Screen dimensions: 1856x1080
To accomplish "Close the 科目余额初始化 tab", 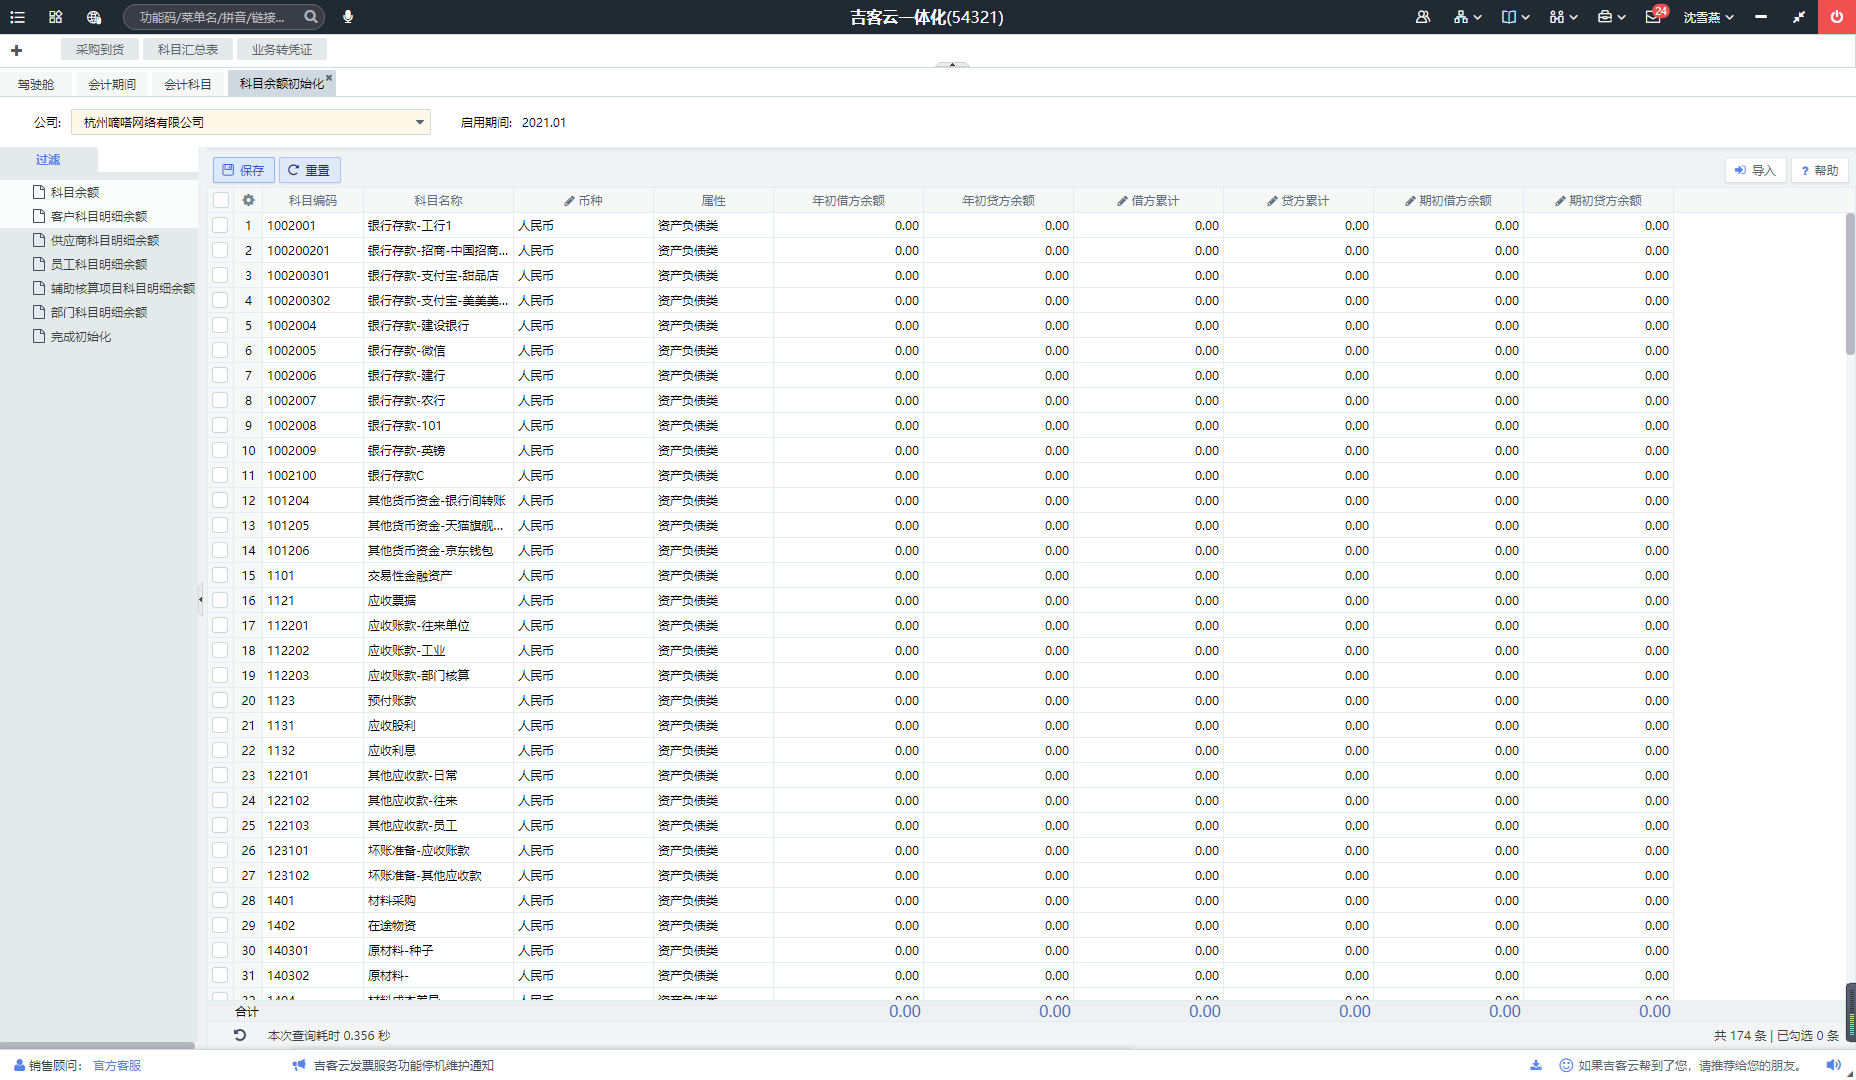I will pyautogui.click(x=329, y=78).
